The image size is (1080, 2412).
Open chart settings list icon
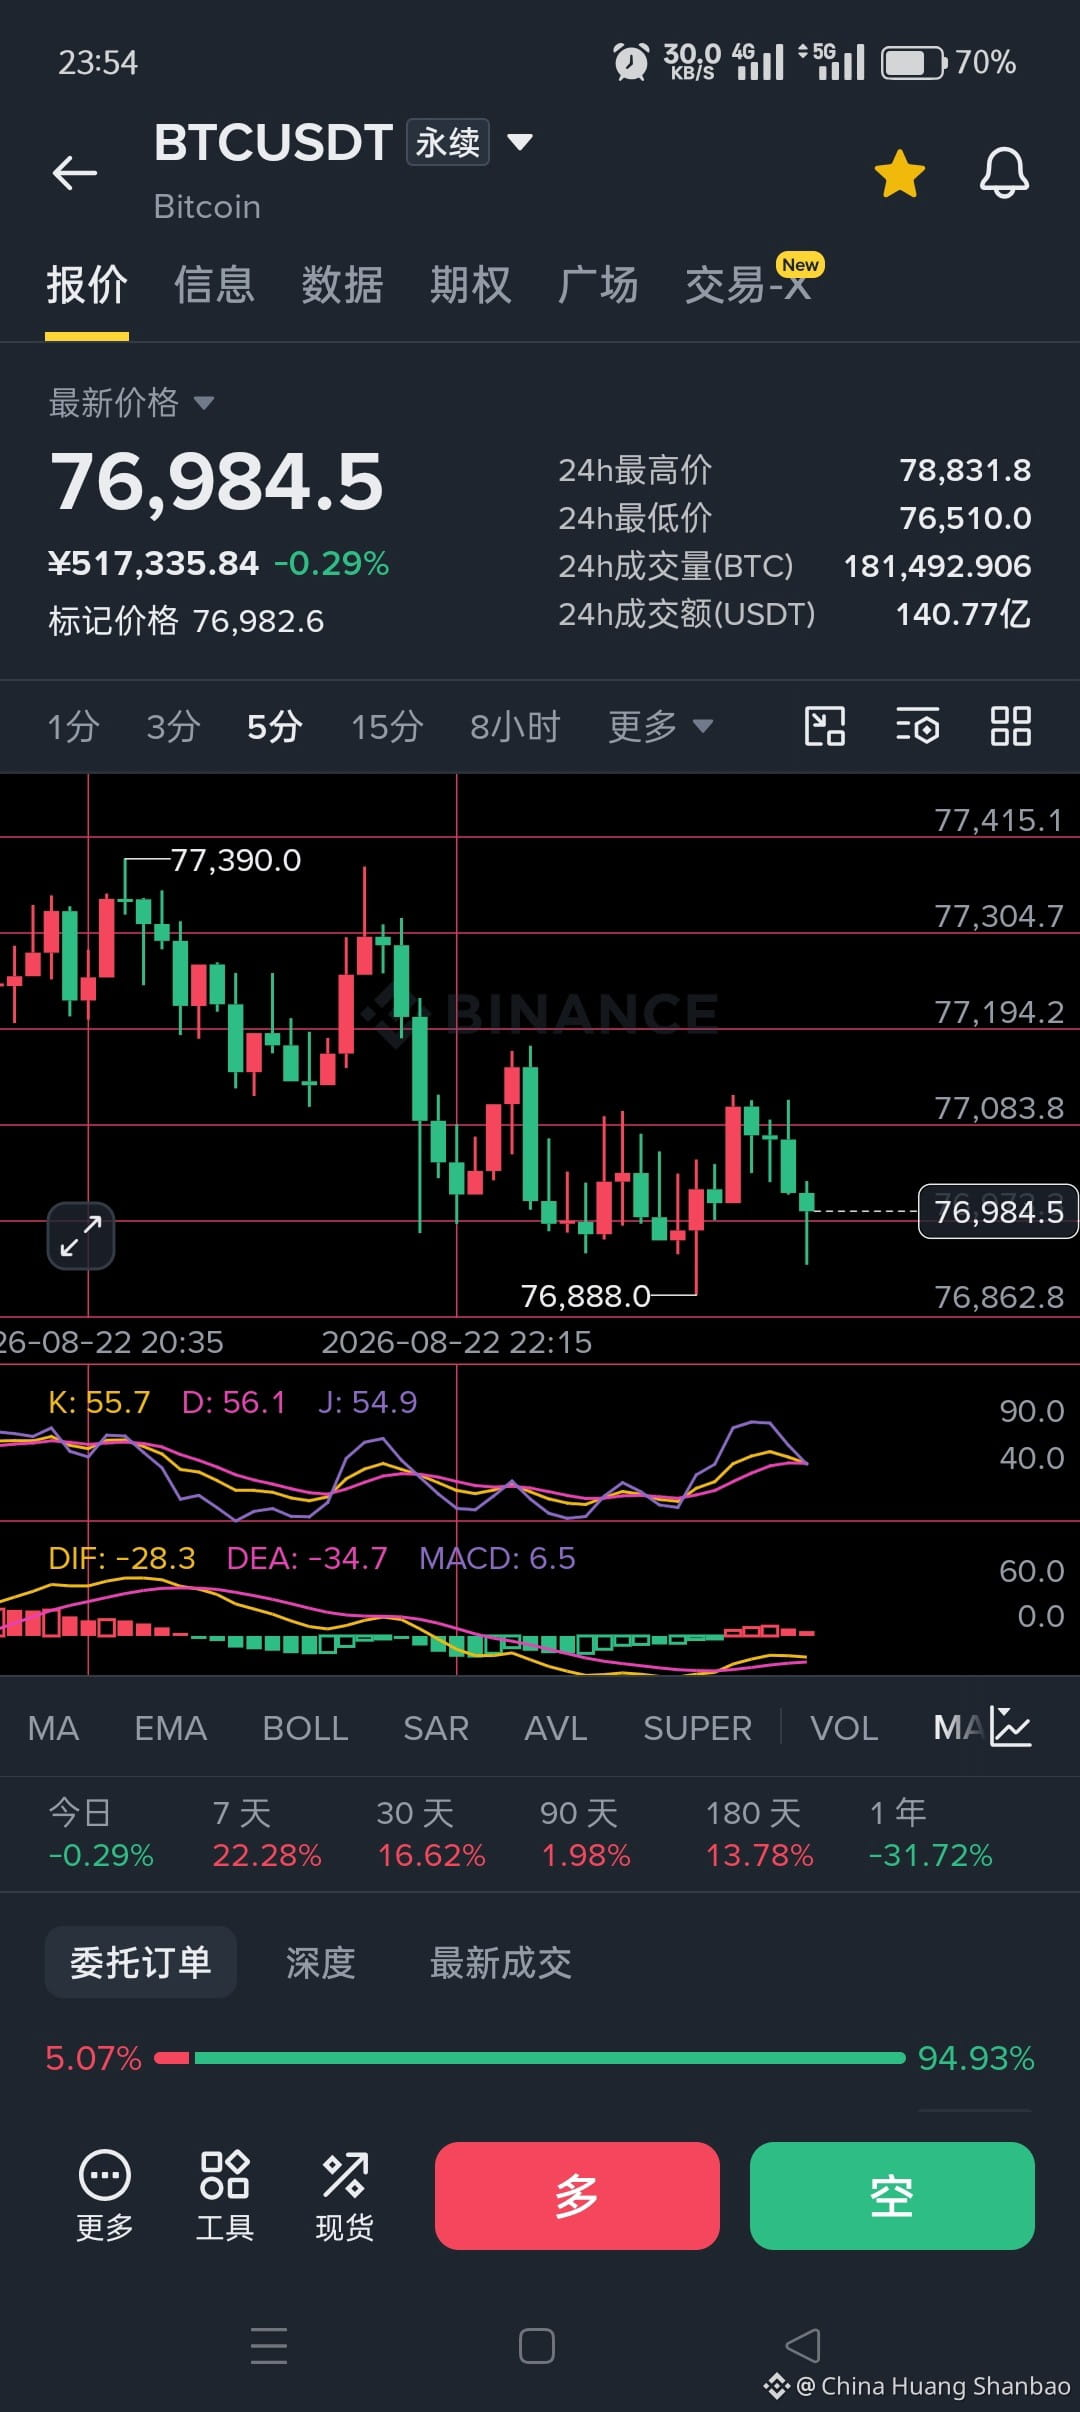tap(918, 726)
